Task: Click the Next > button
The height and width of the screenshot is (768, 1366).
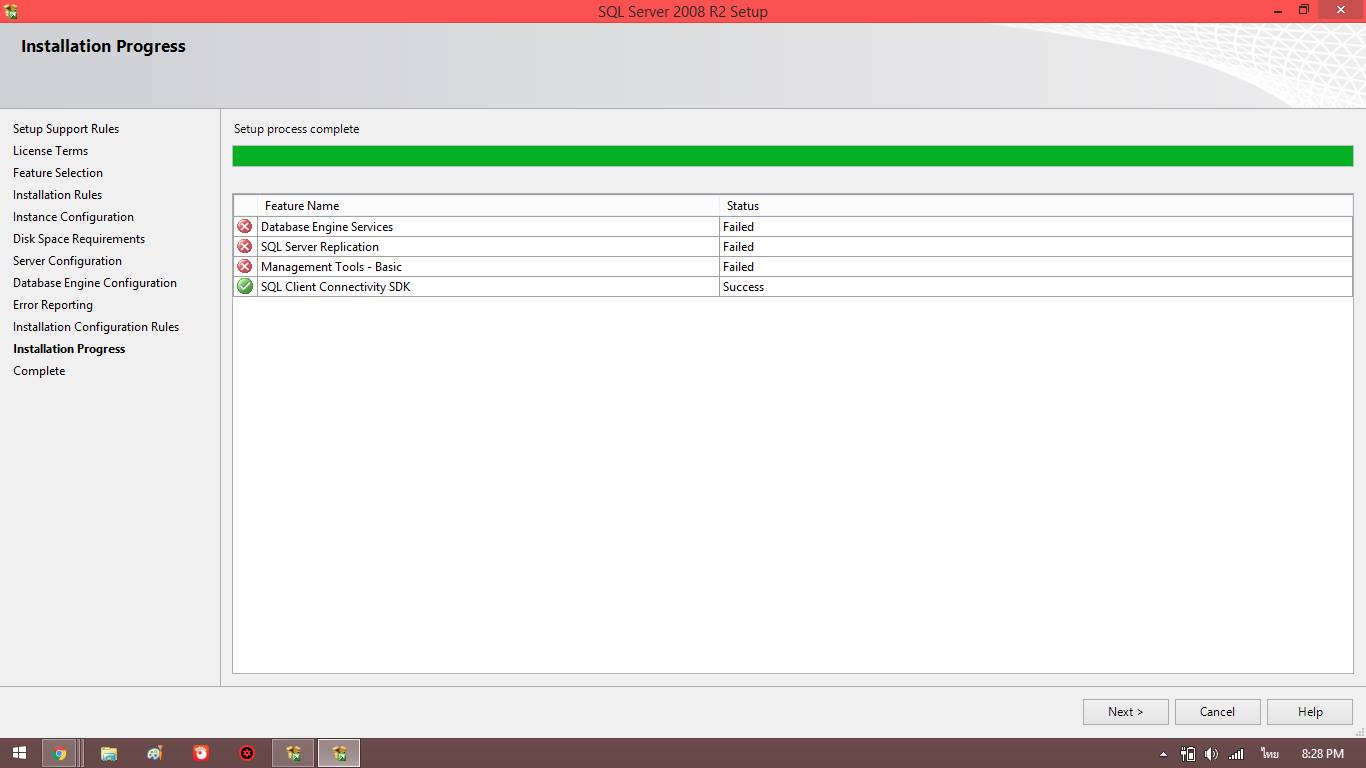Action: click(x=1126, y=712)
